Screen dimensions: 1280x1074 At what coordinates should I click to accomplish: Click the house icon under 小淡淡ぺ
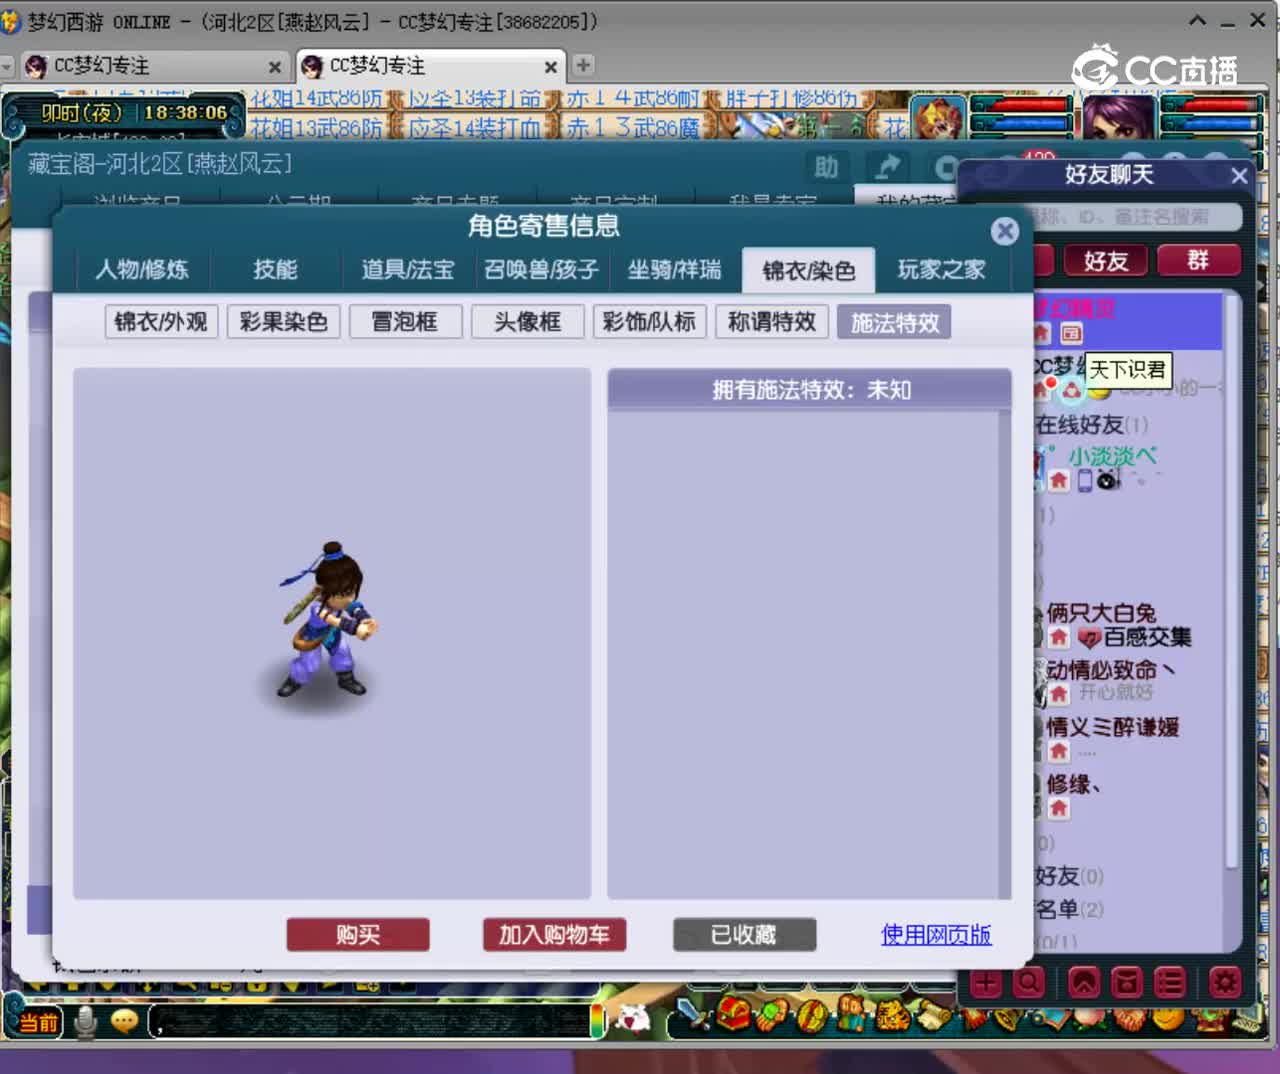(x=1059, y=481)
